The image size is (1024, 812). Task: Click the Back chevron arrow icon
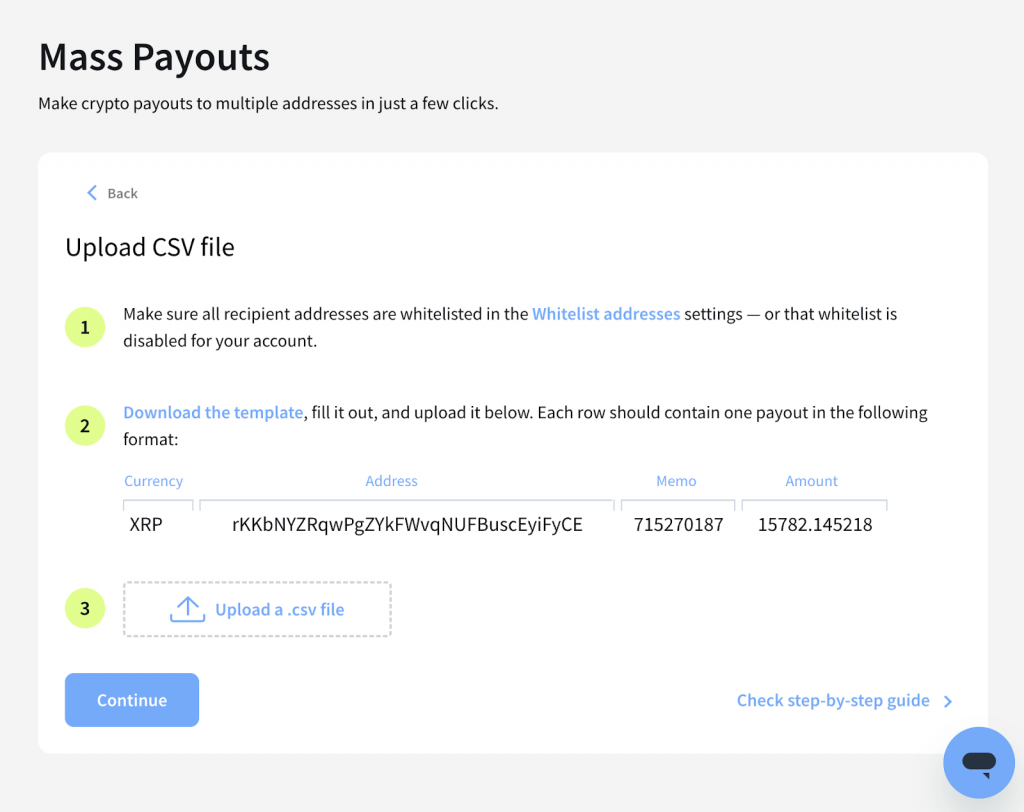[x=92, y=193]
